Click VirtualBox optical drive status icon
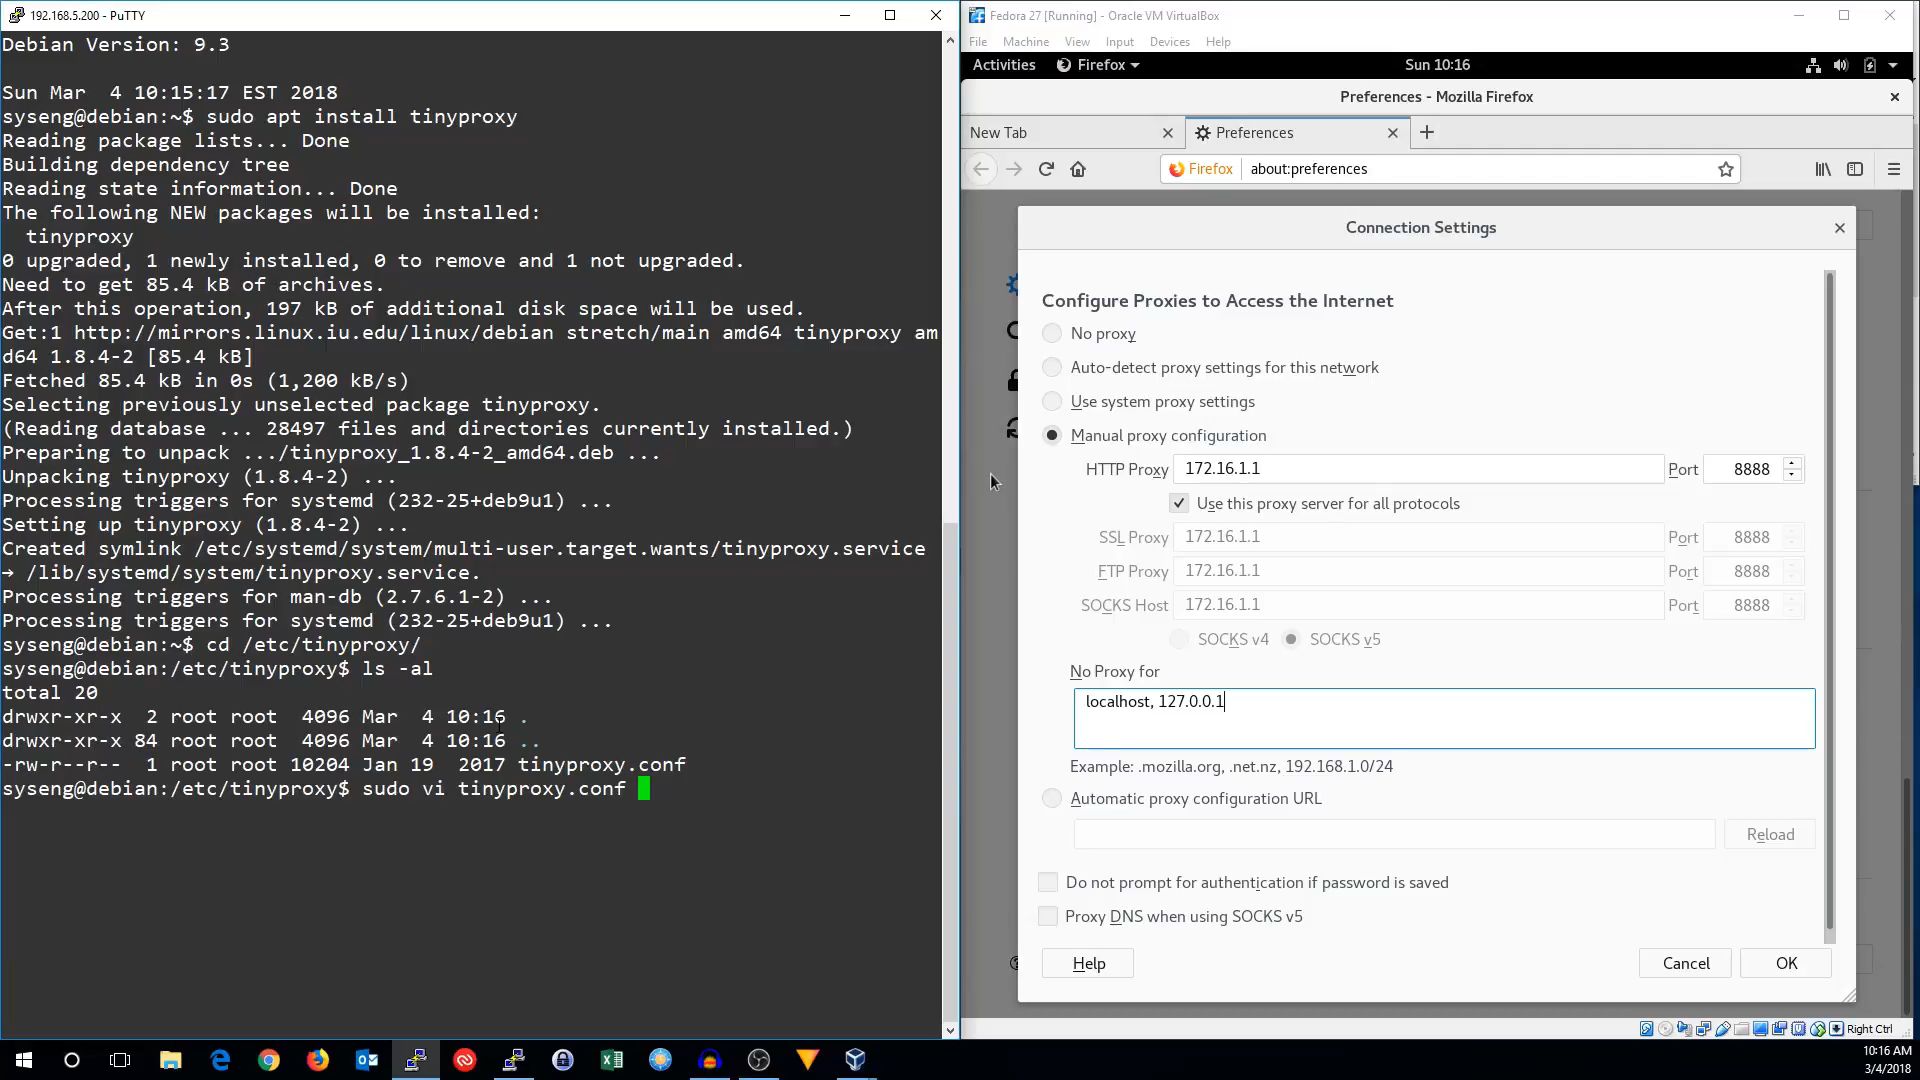 point(1665,1029)
